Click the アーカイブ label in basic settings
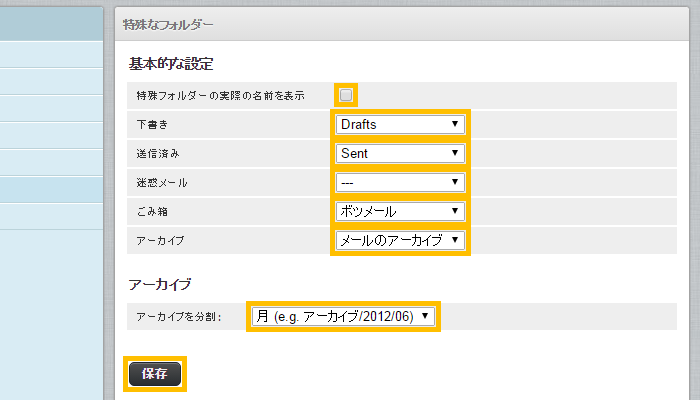Screen dimensions: 700x400 [160, 241]
